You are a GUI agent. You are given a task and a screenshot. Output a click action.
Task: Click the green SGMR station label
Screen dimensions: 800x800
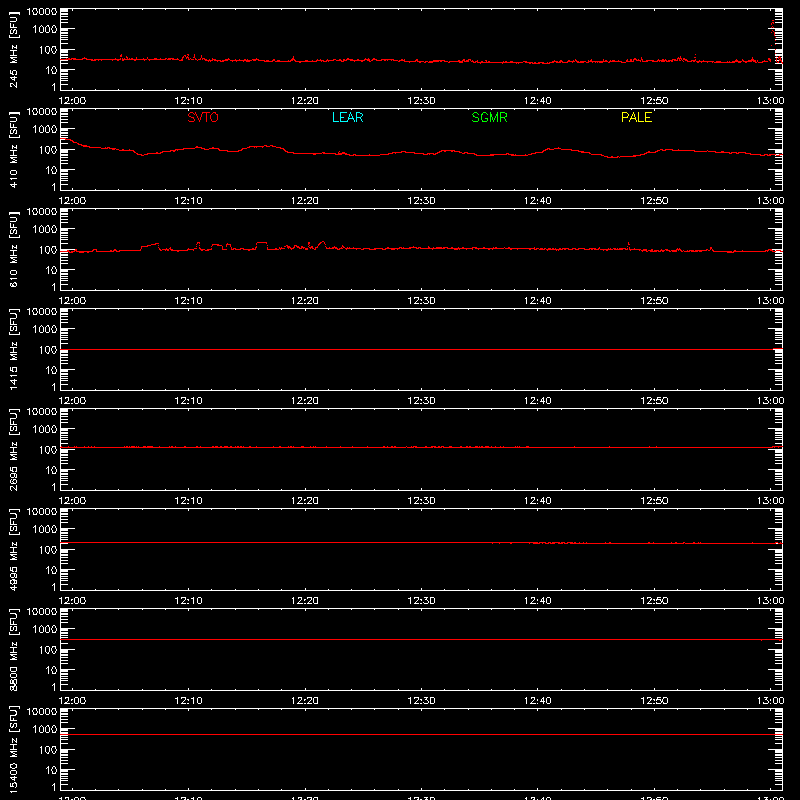489,117
